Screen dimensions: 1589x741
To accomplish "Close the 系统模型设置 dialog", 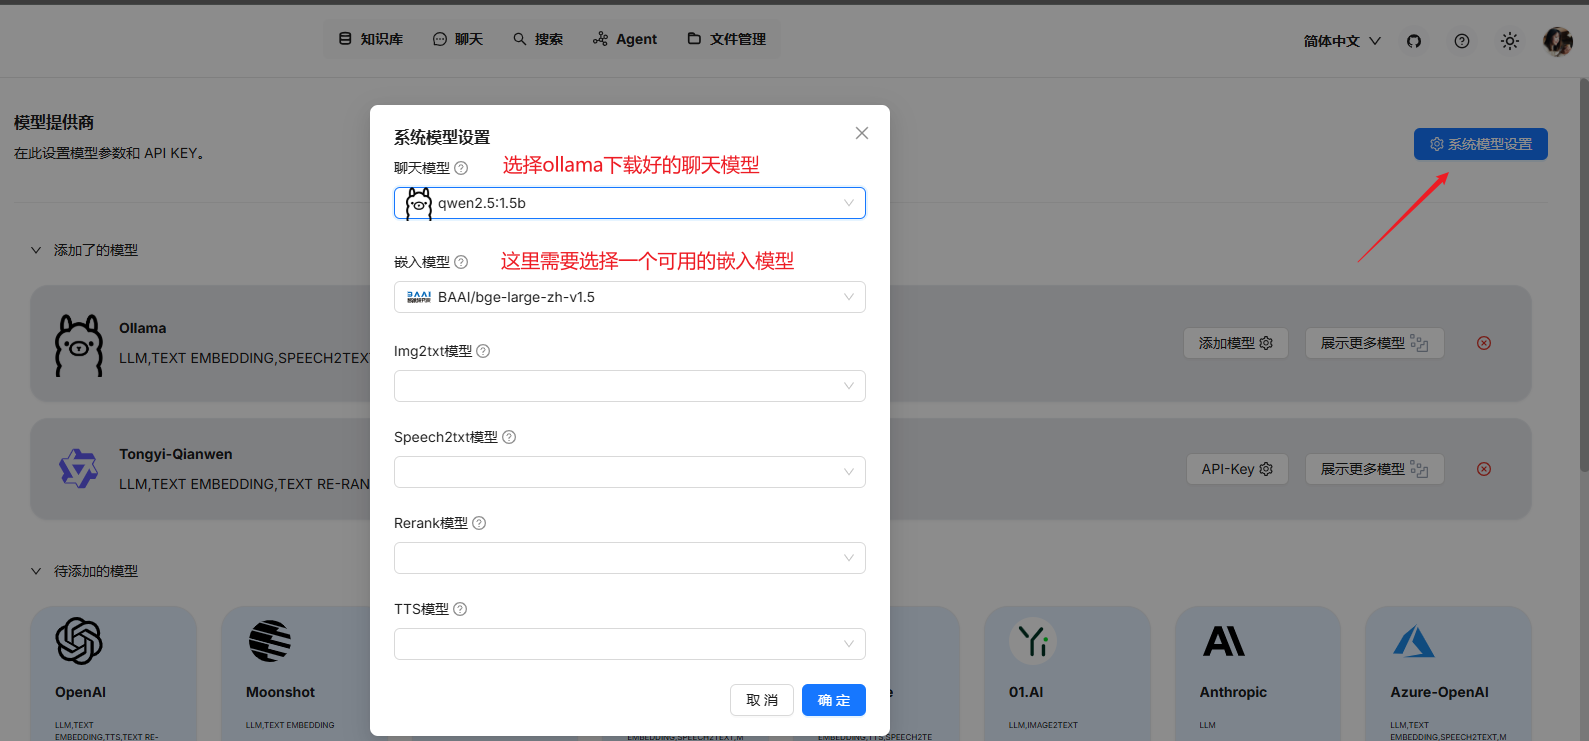I will coord(862,133).
